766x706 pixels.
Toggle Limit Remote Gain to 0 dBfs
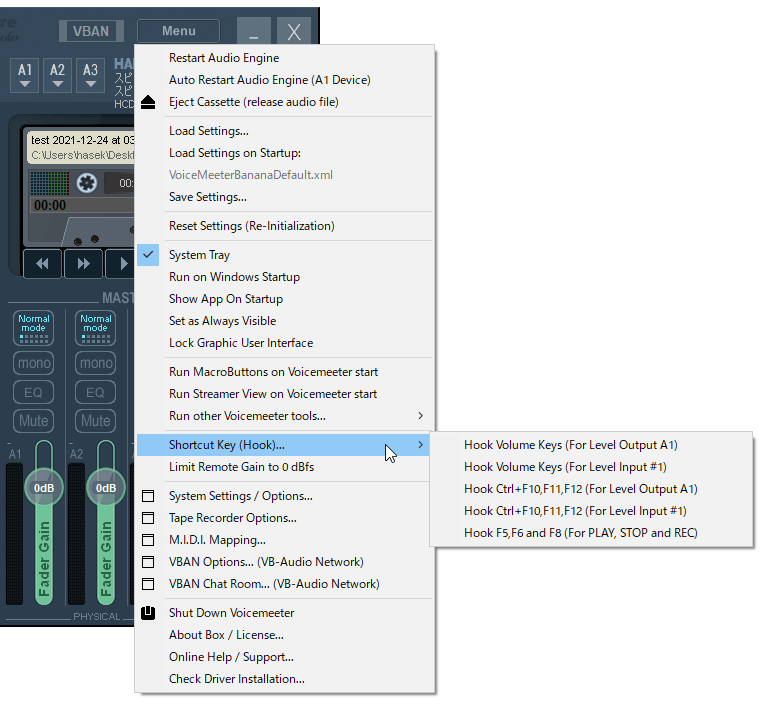click(284, 467)
